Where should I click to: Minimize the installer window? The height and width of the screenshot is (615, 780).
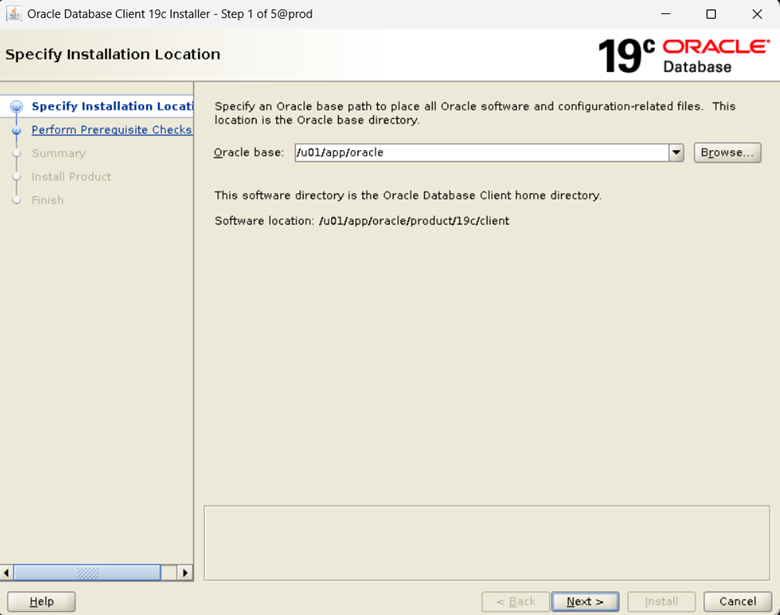click(666, 14)
